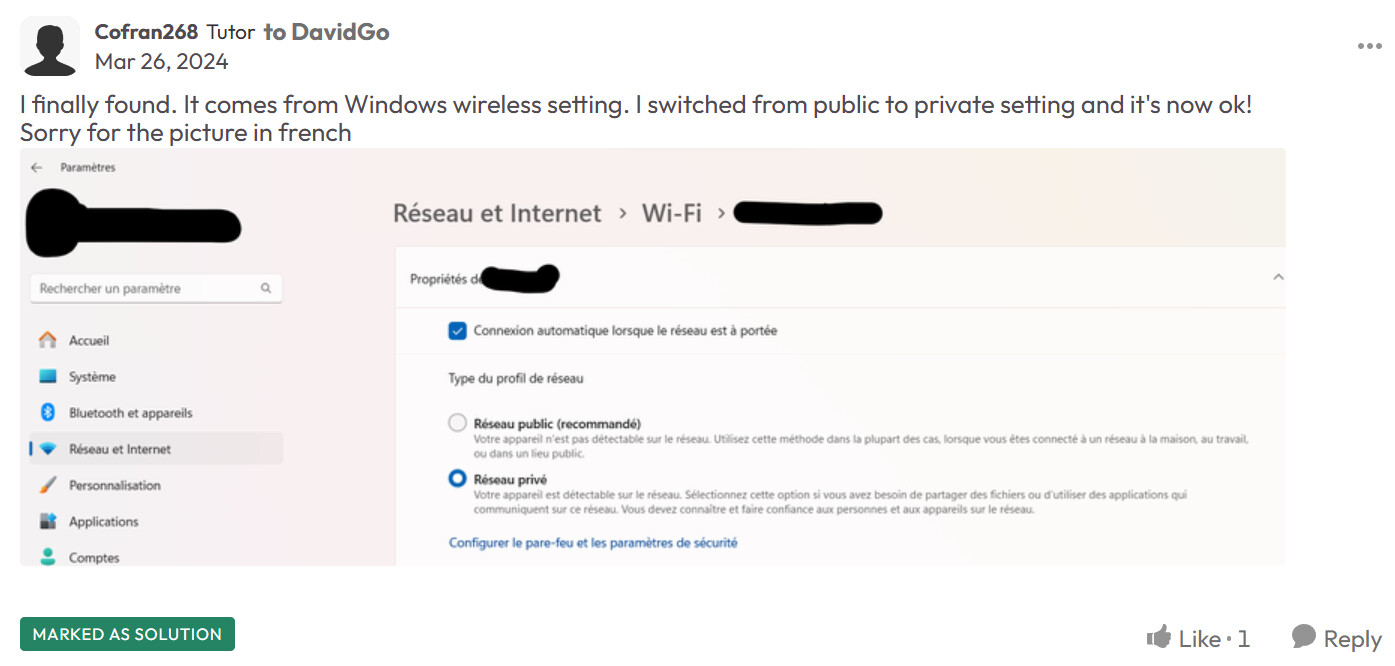Click the DavidGo username link

340,32
